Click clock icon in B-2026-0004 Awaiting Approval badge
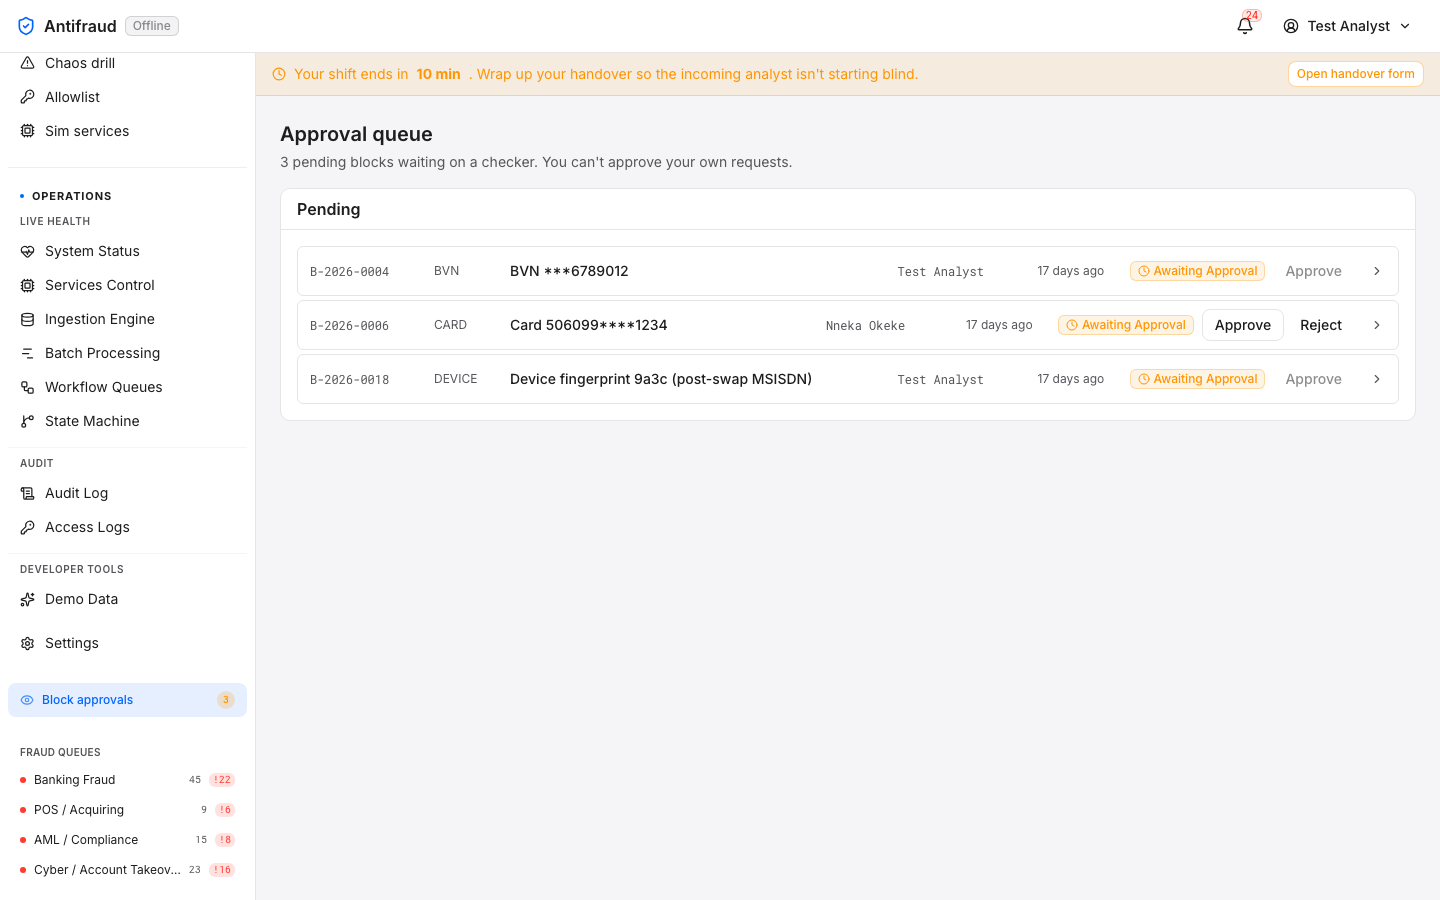Image resolution: width=1440 pixels, height=900 pixels. (1144, 271)
